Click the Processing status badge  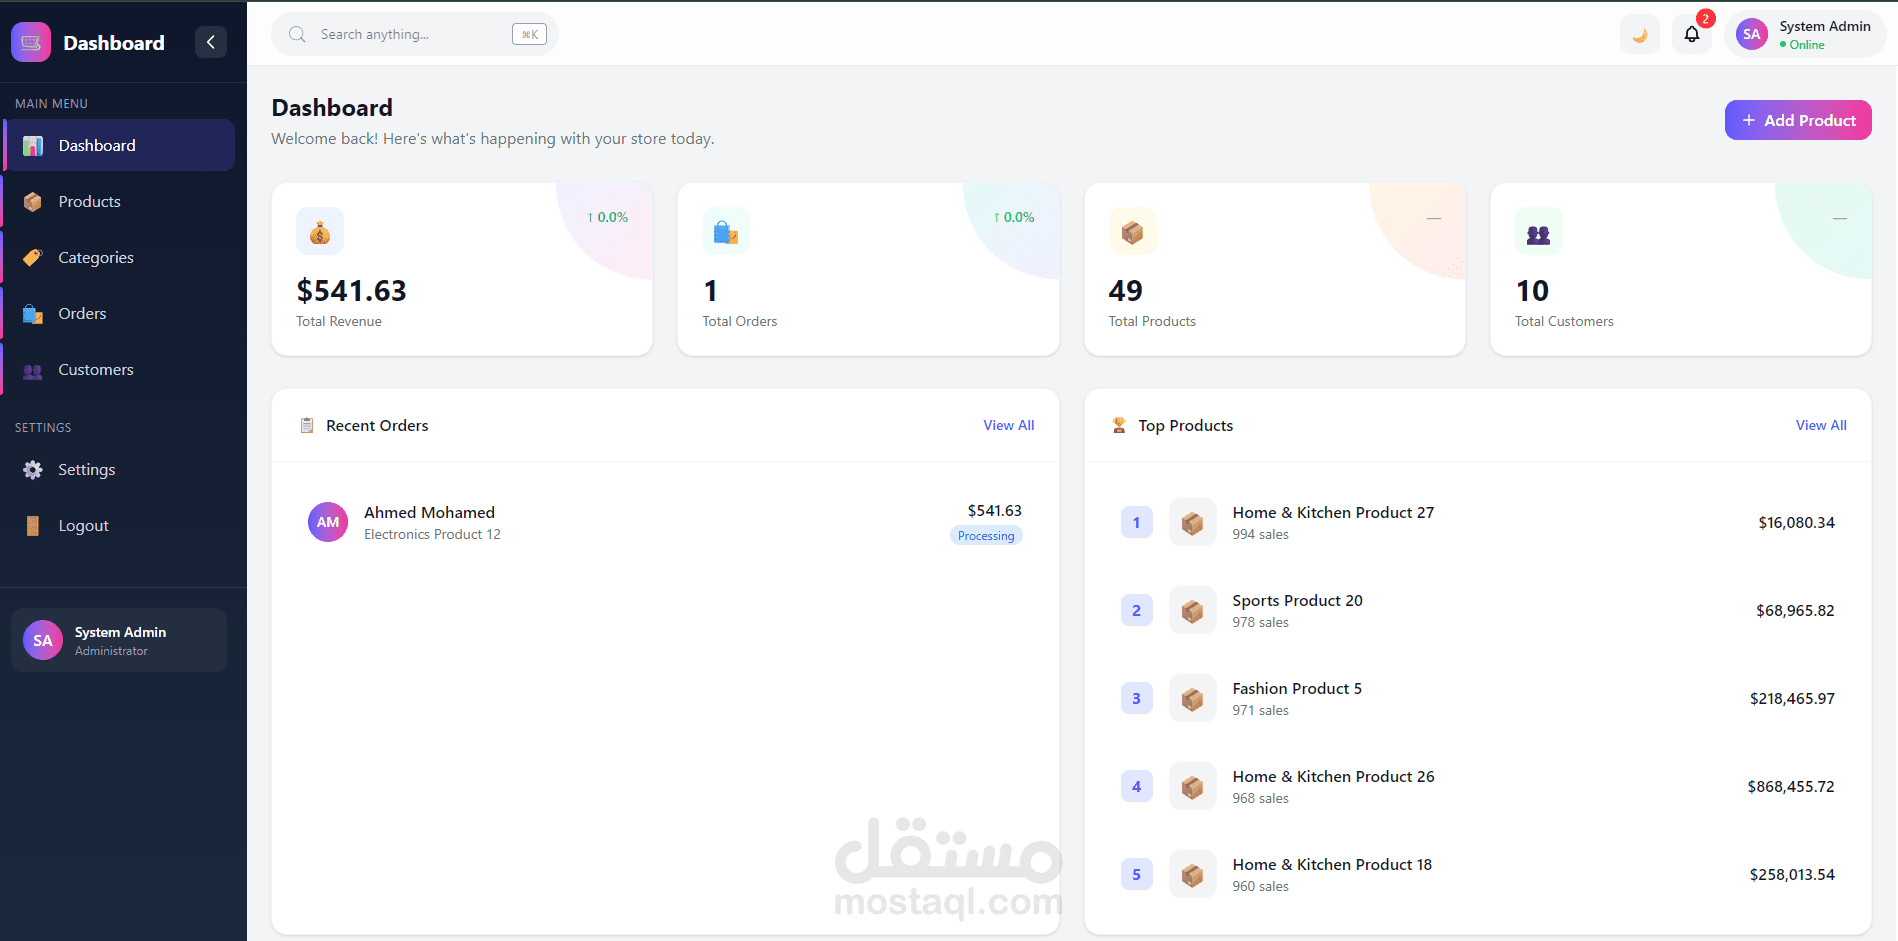(986, 536)
